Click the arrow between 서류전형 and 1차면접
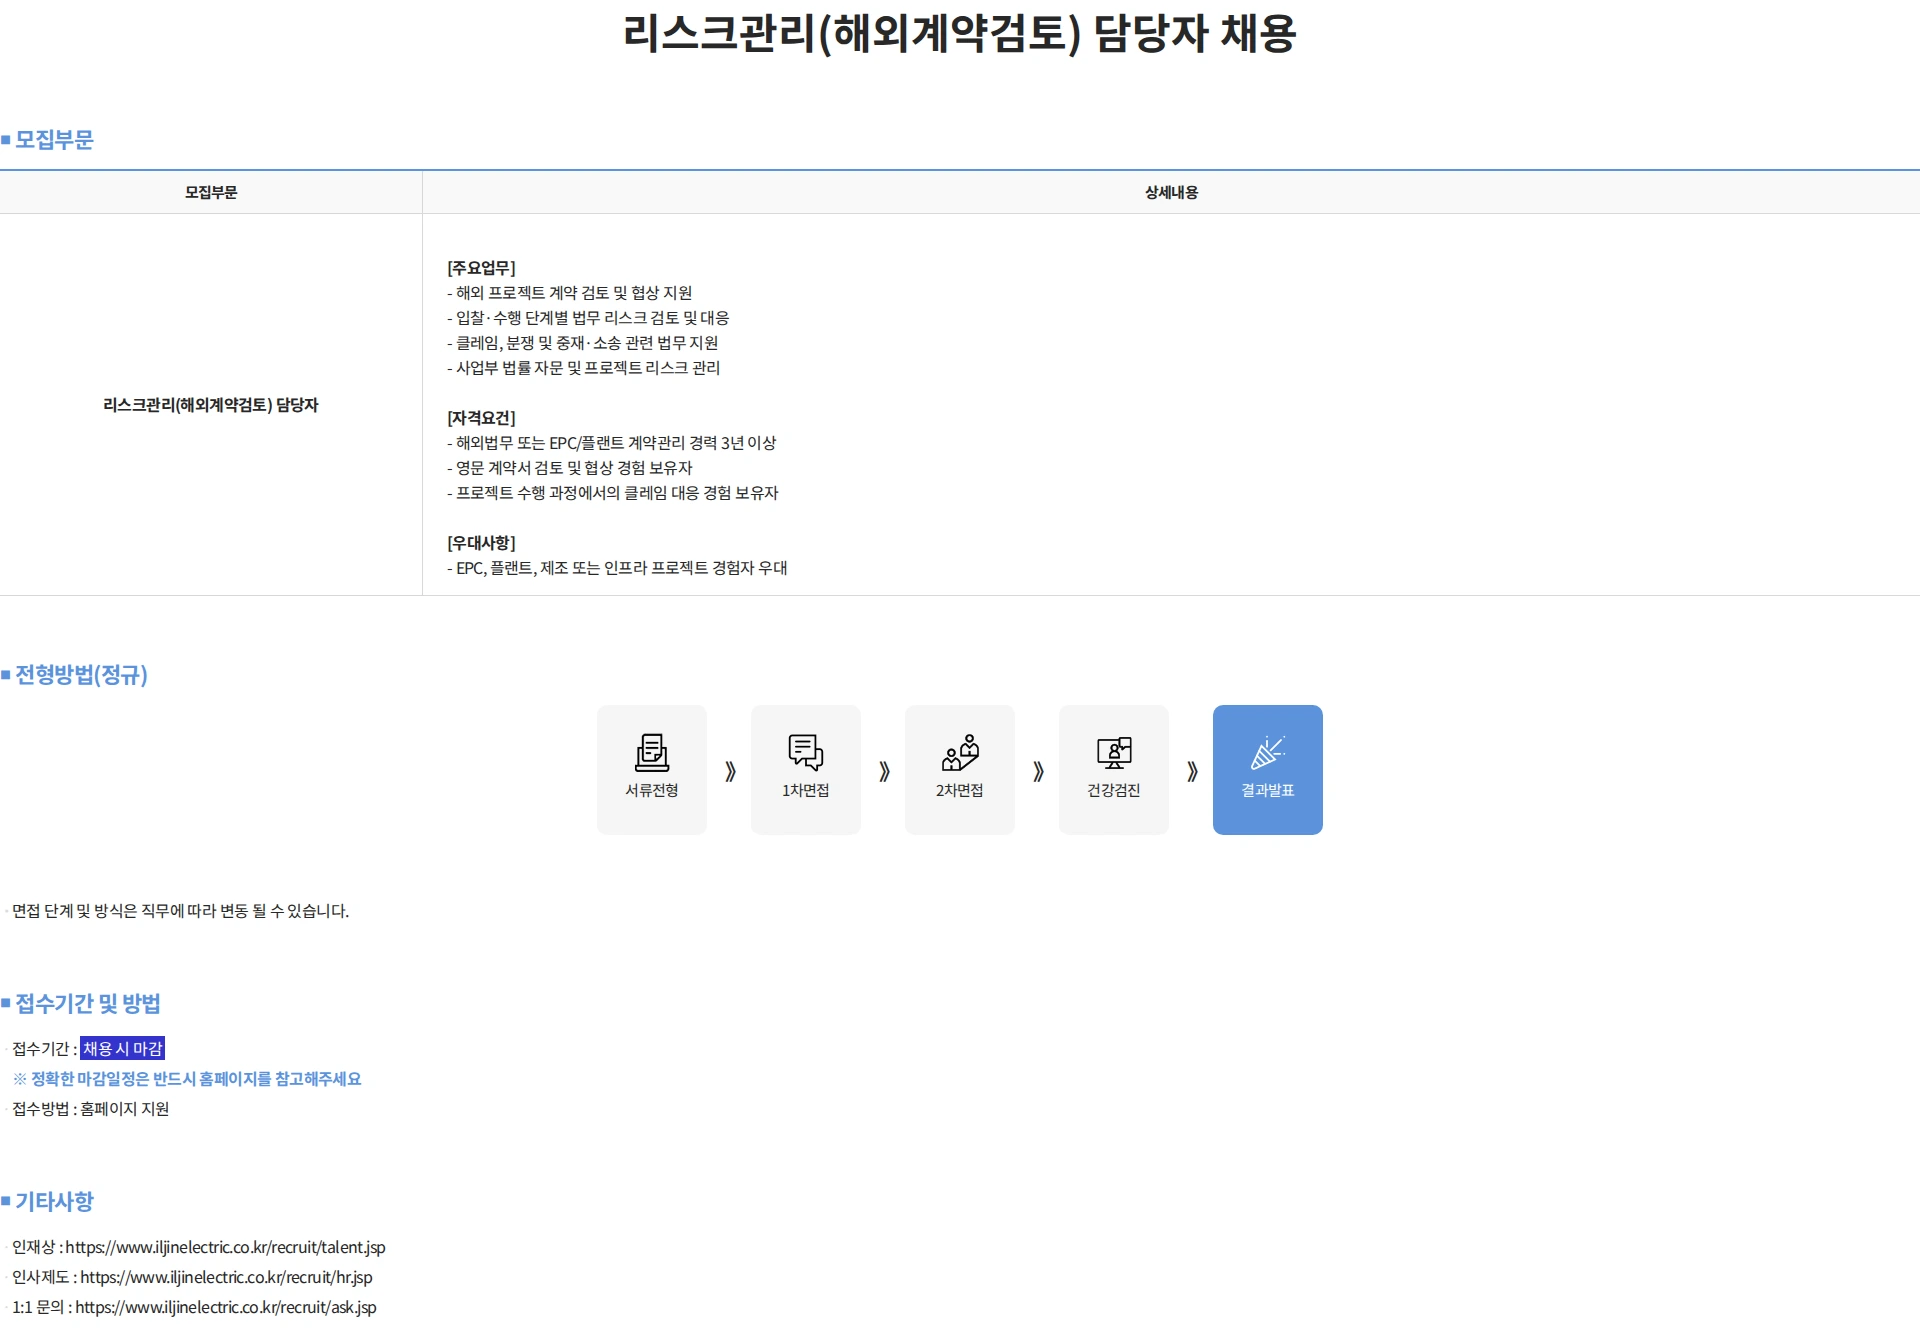This screenshot has height=1341, width=1920. tap(730, 771)
